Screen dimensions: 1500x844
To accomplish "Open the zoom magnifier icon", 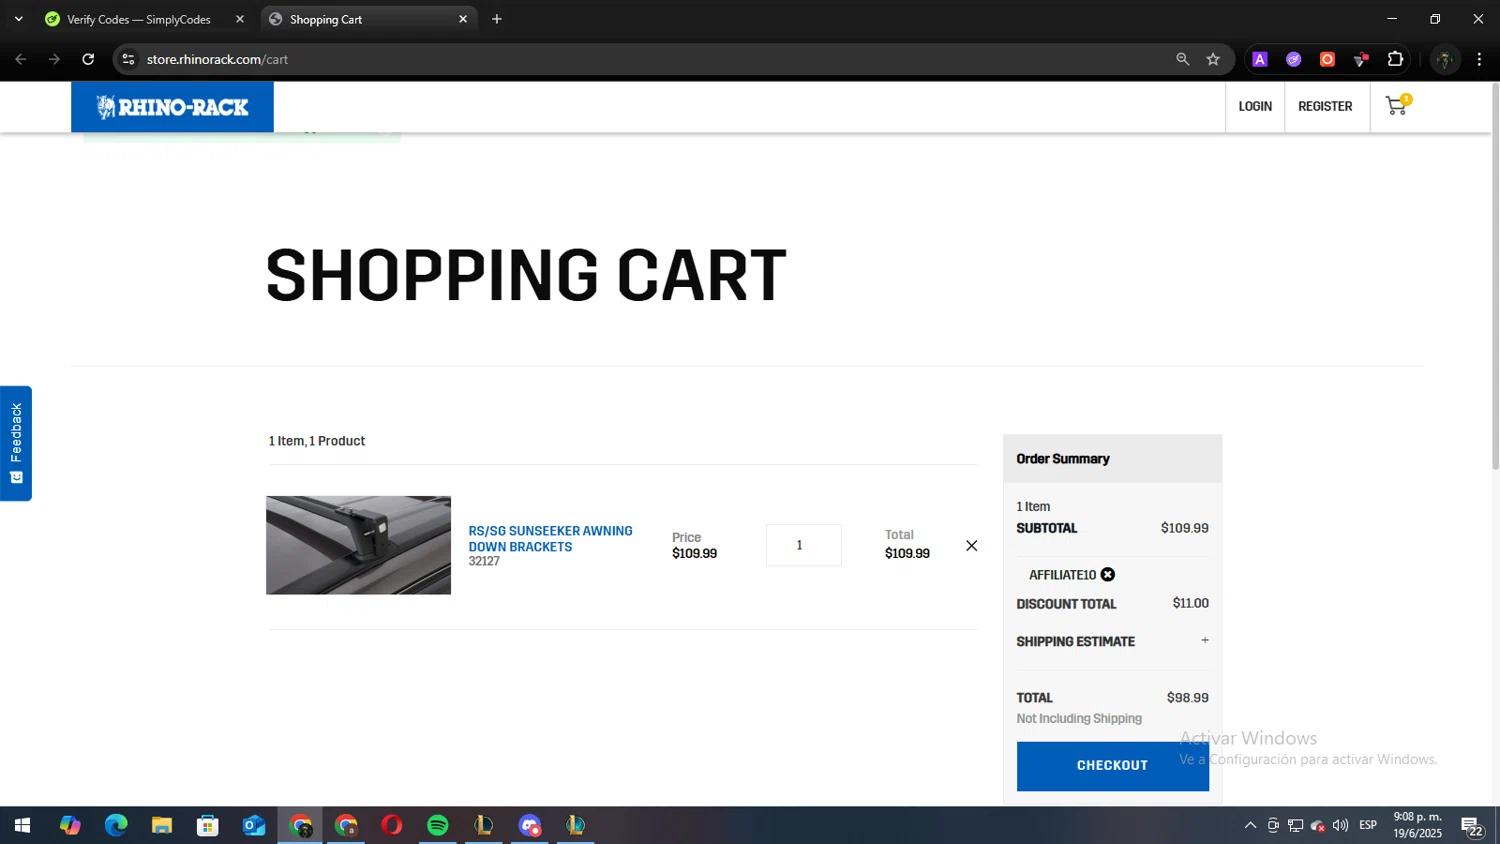I will (1183, 59).
